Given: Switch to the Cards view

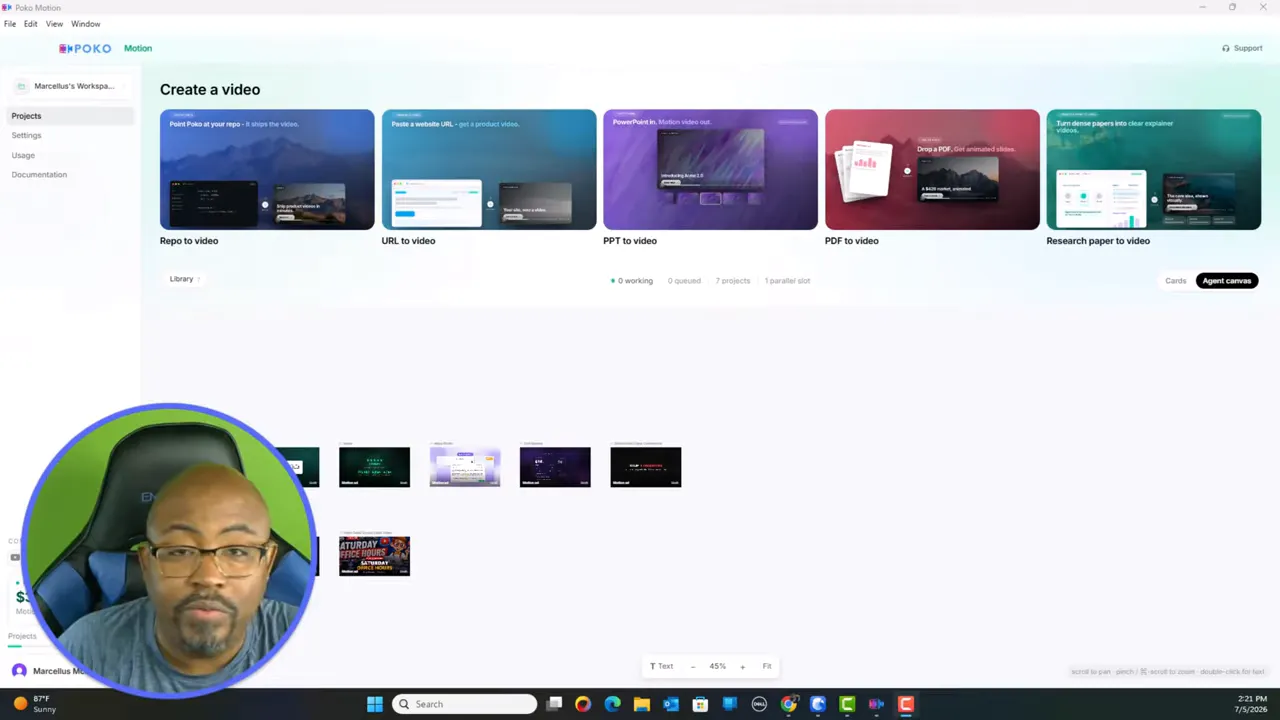Looking at the screenshot, I should pyautogui.click(x=1176, y=281).
